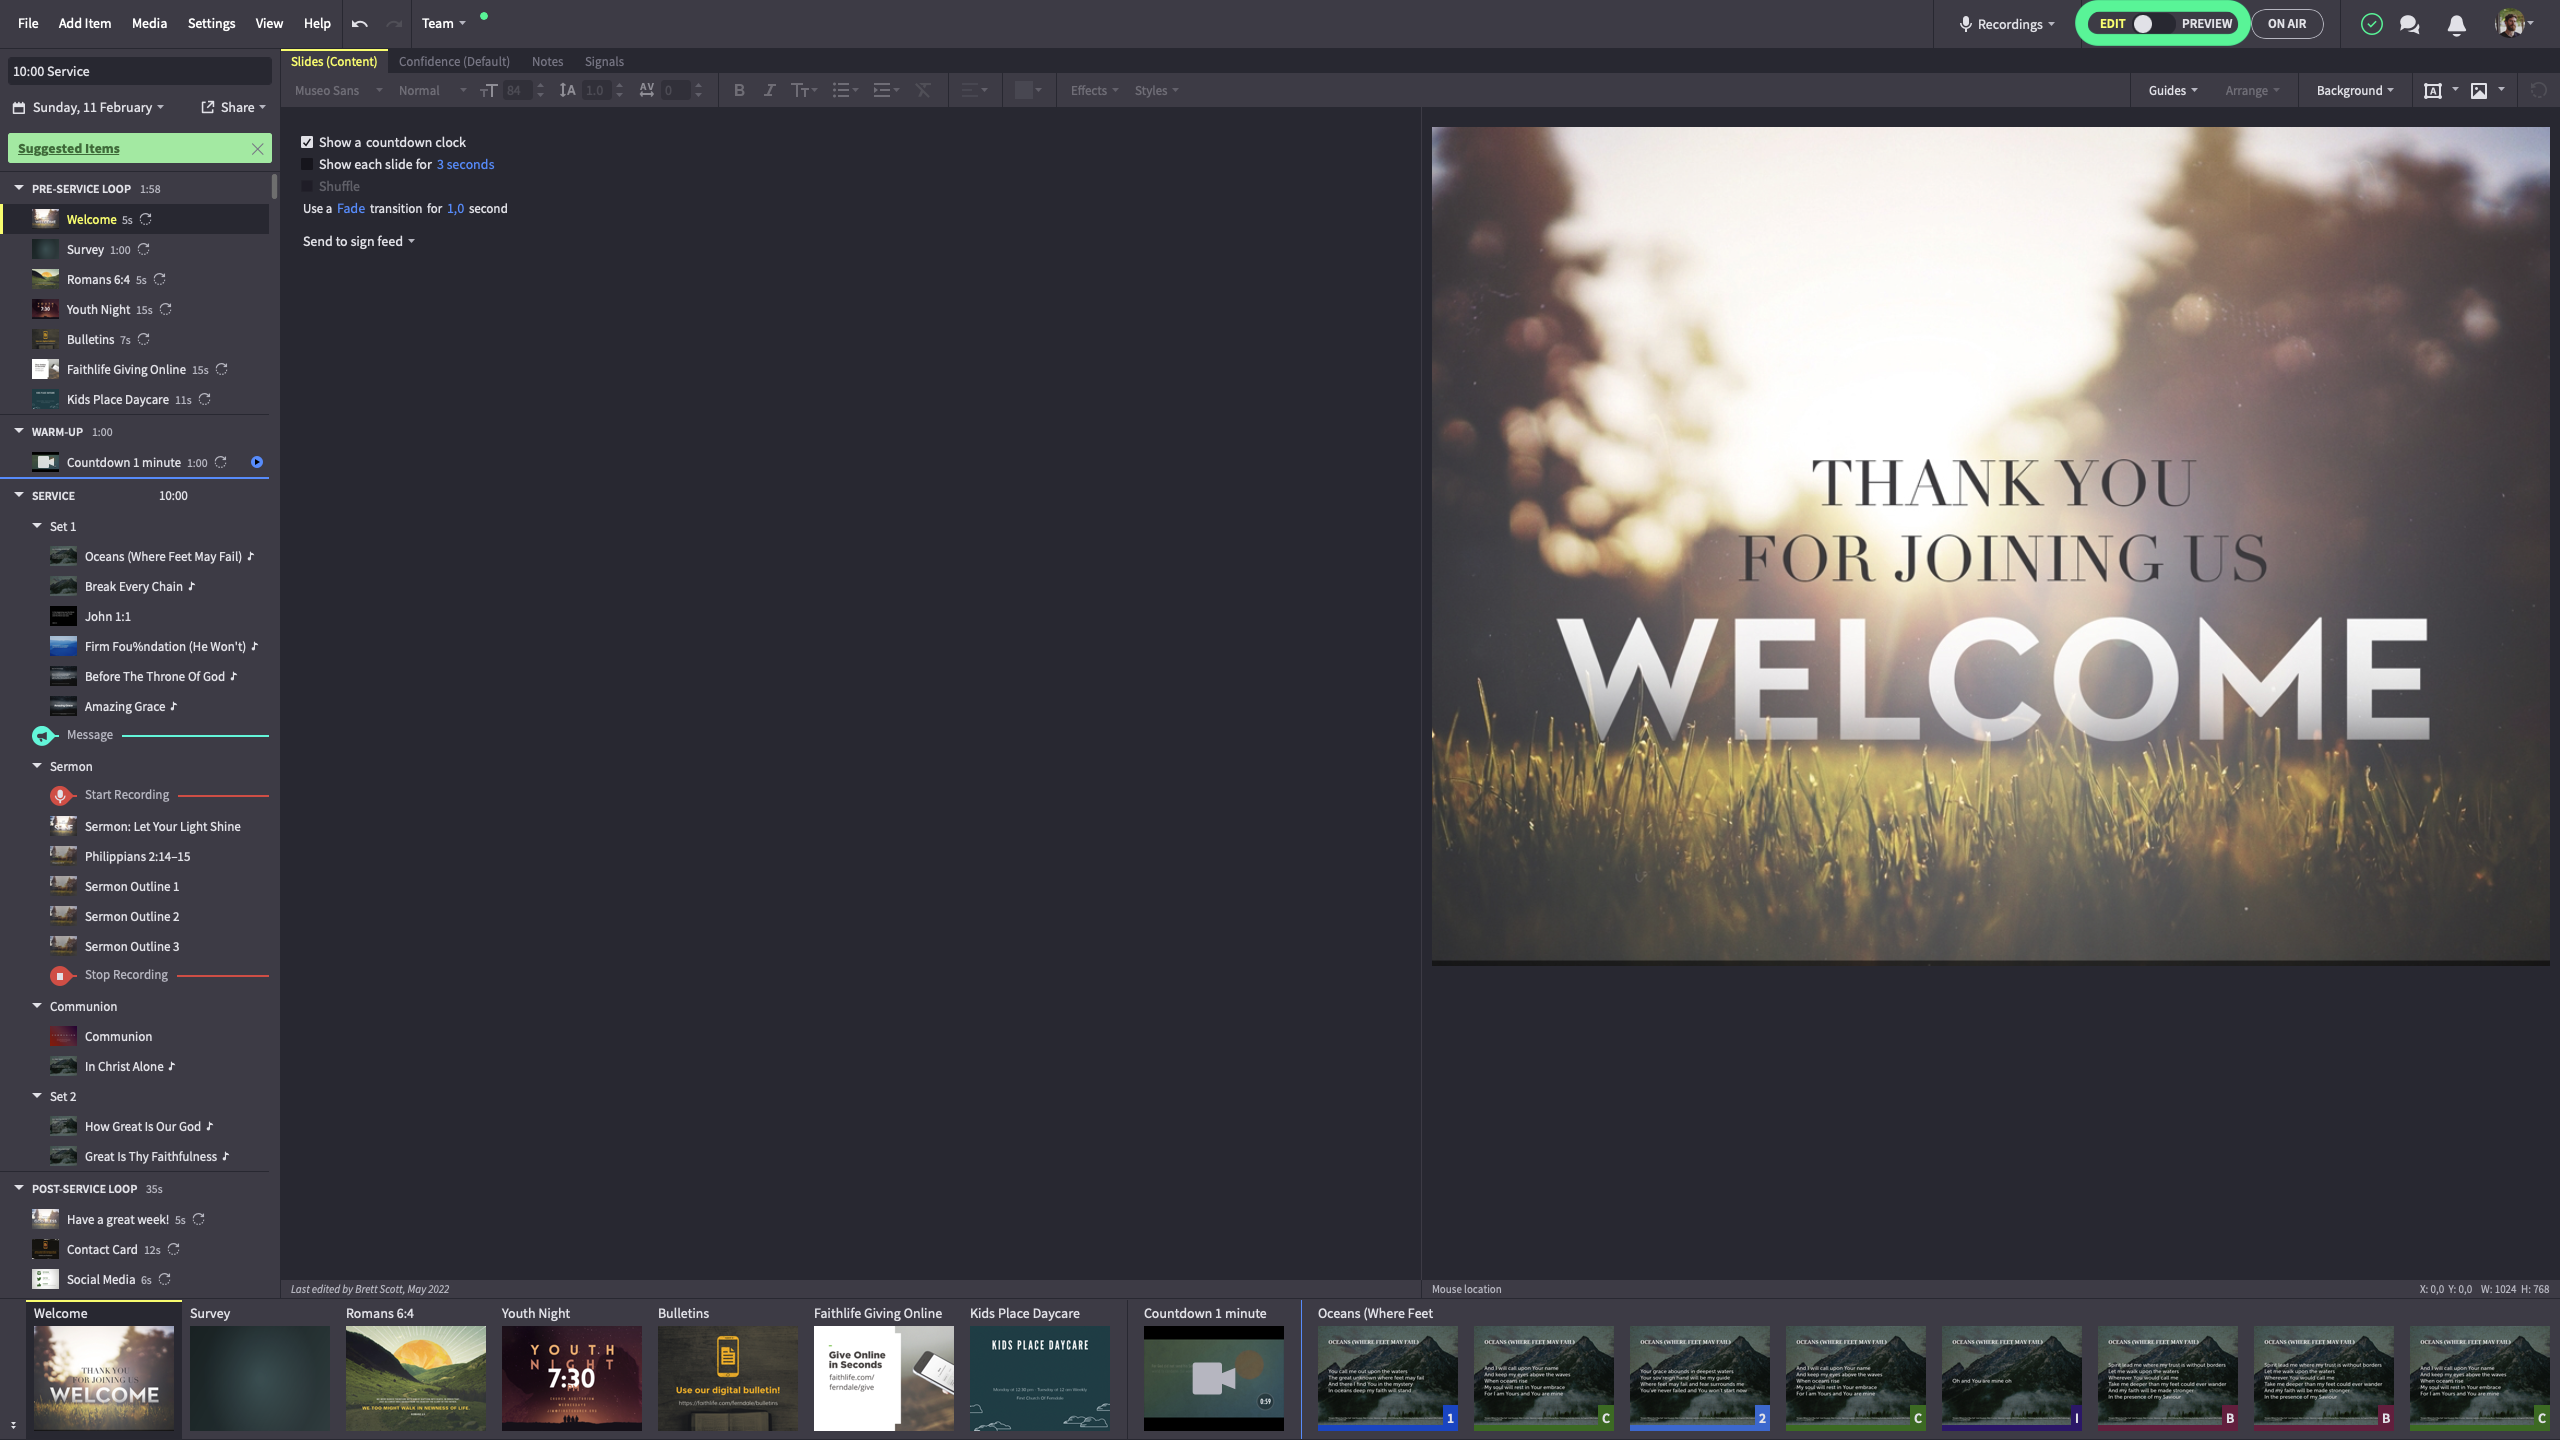
Task: Click the undo arrow icon
Action: click(360, 24)
